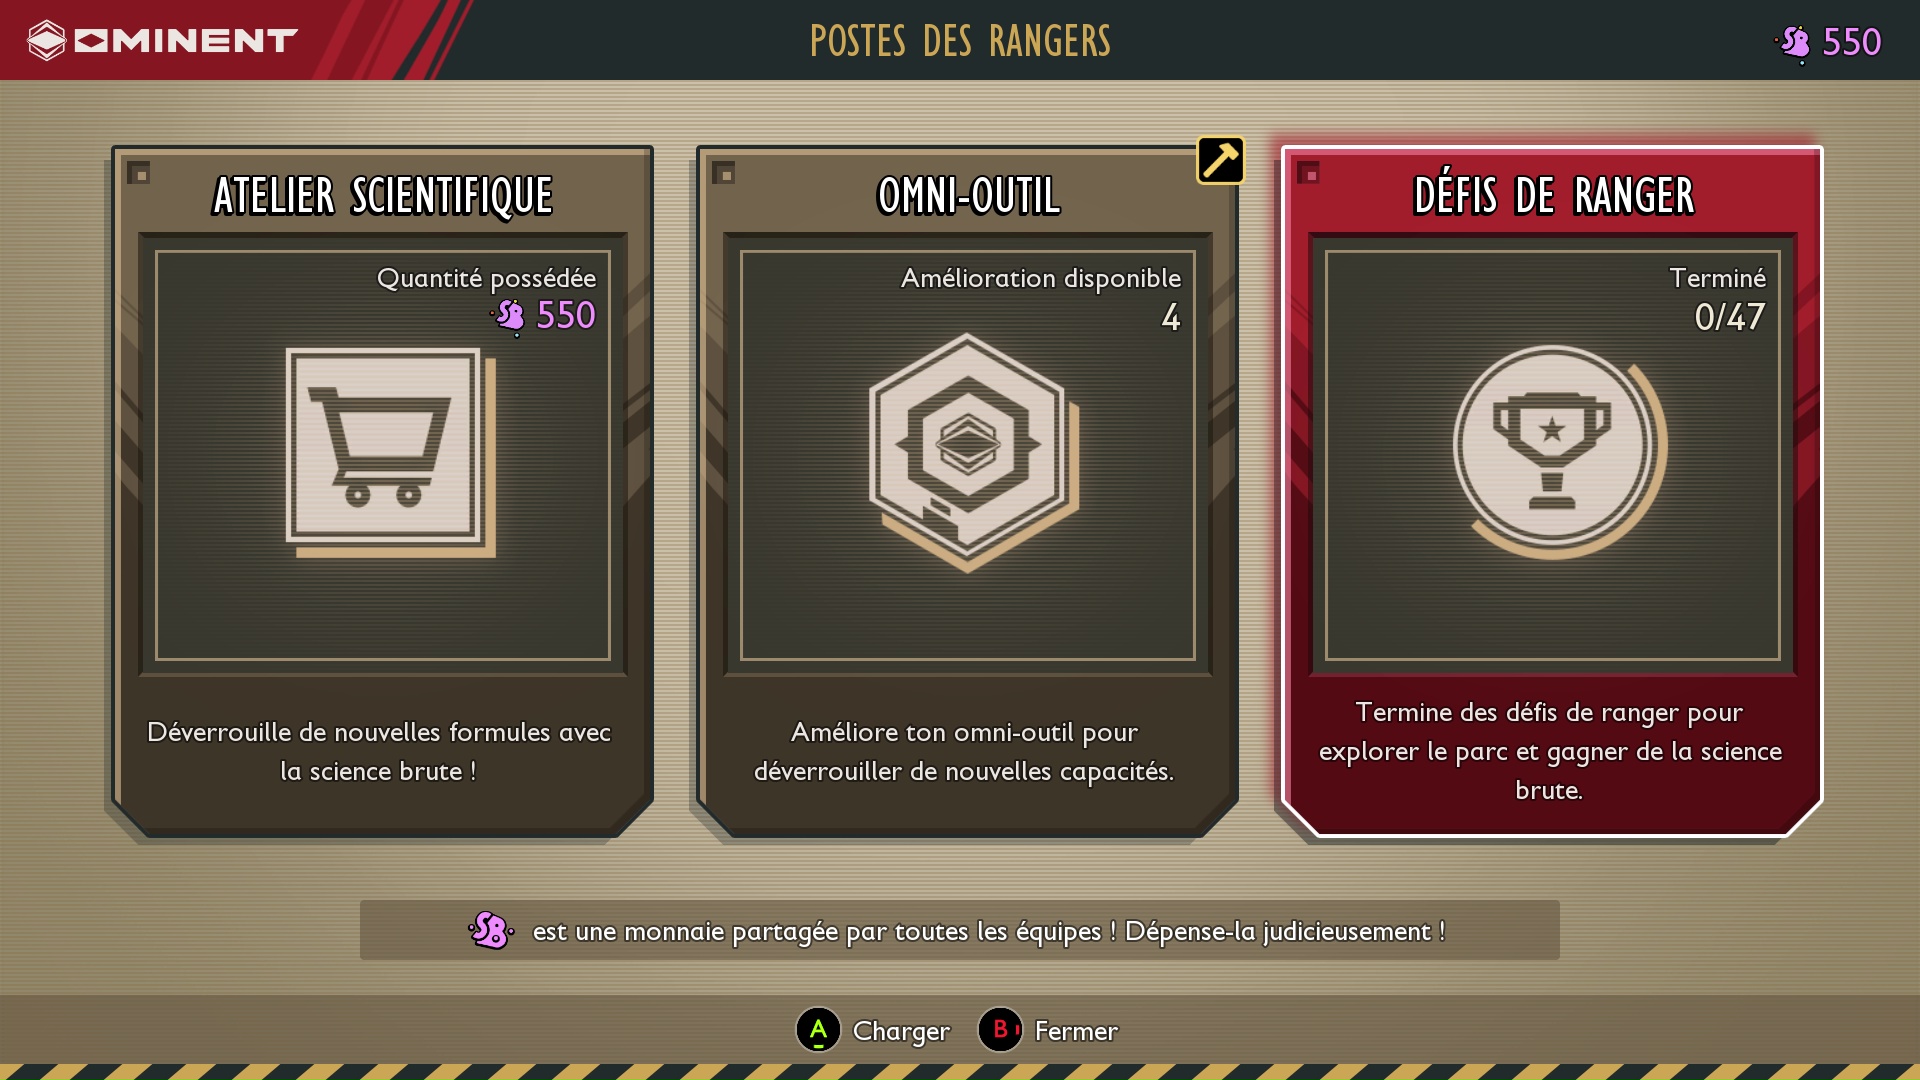Choose the Charger action

coord(901,1031)
